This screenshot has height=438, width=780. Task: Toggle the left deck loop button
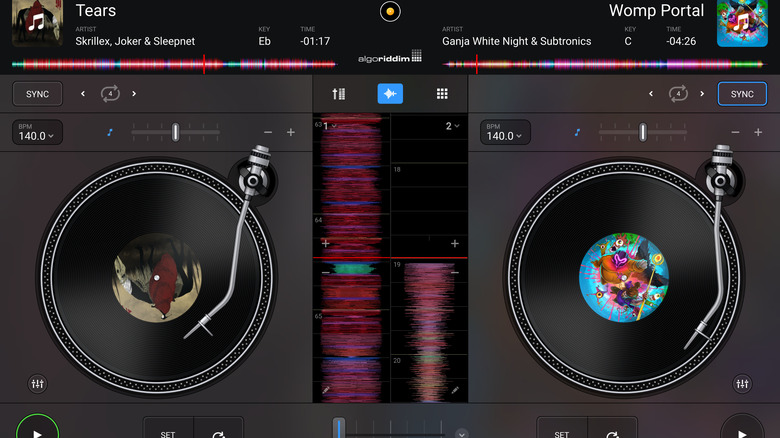[x=109, y=94]
